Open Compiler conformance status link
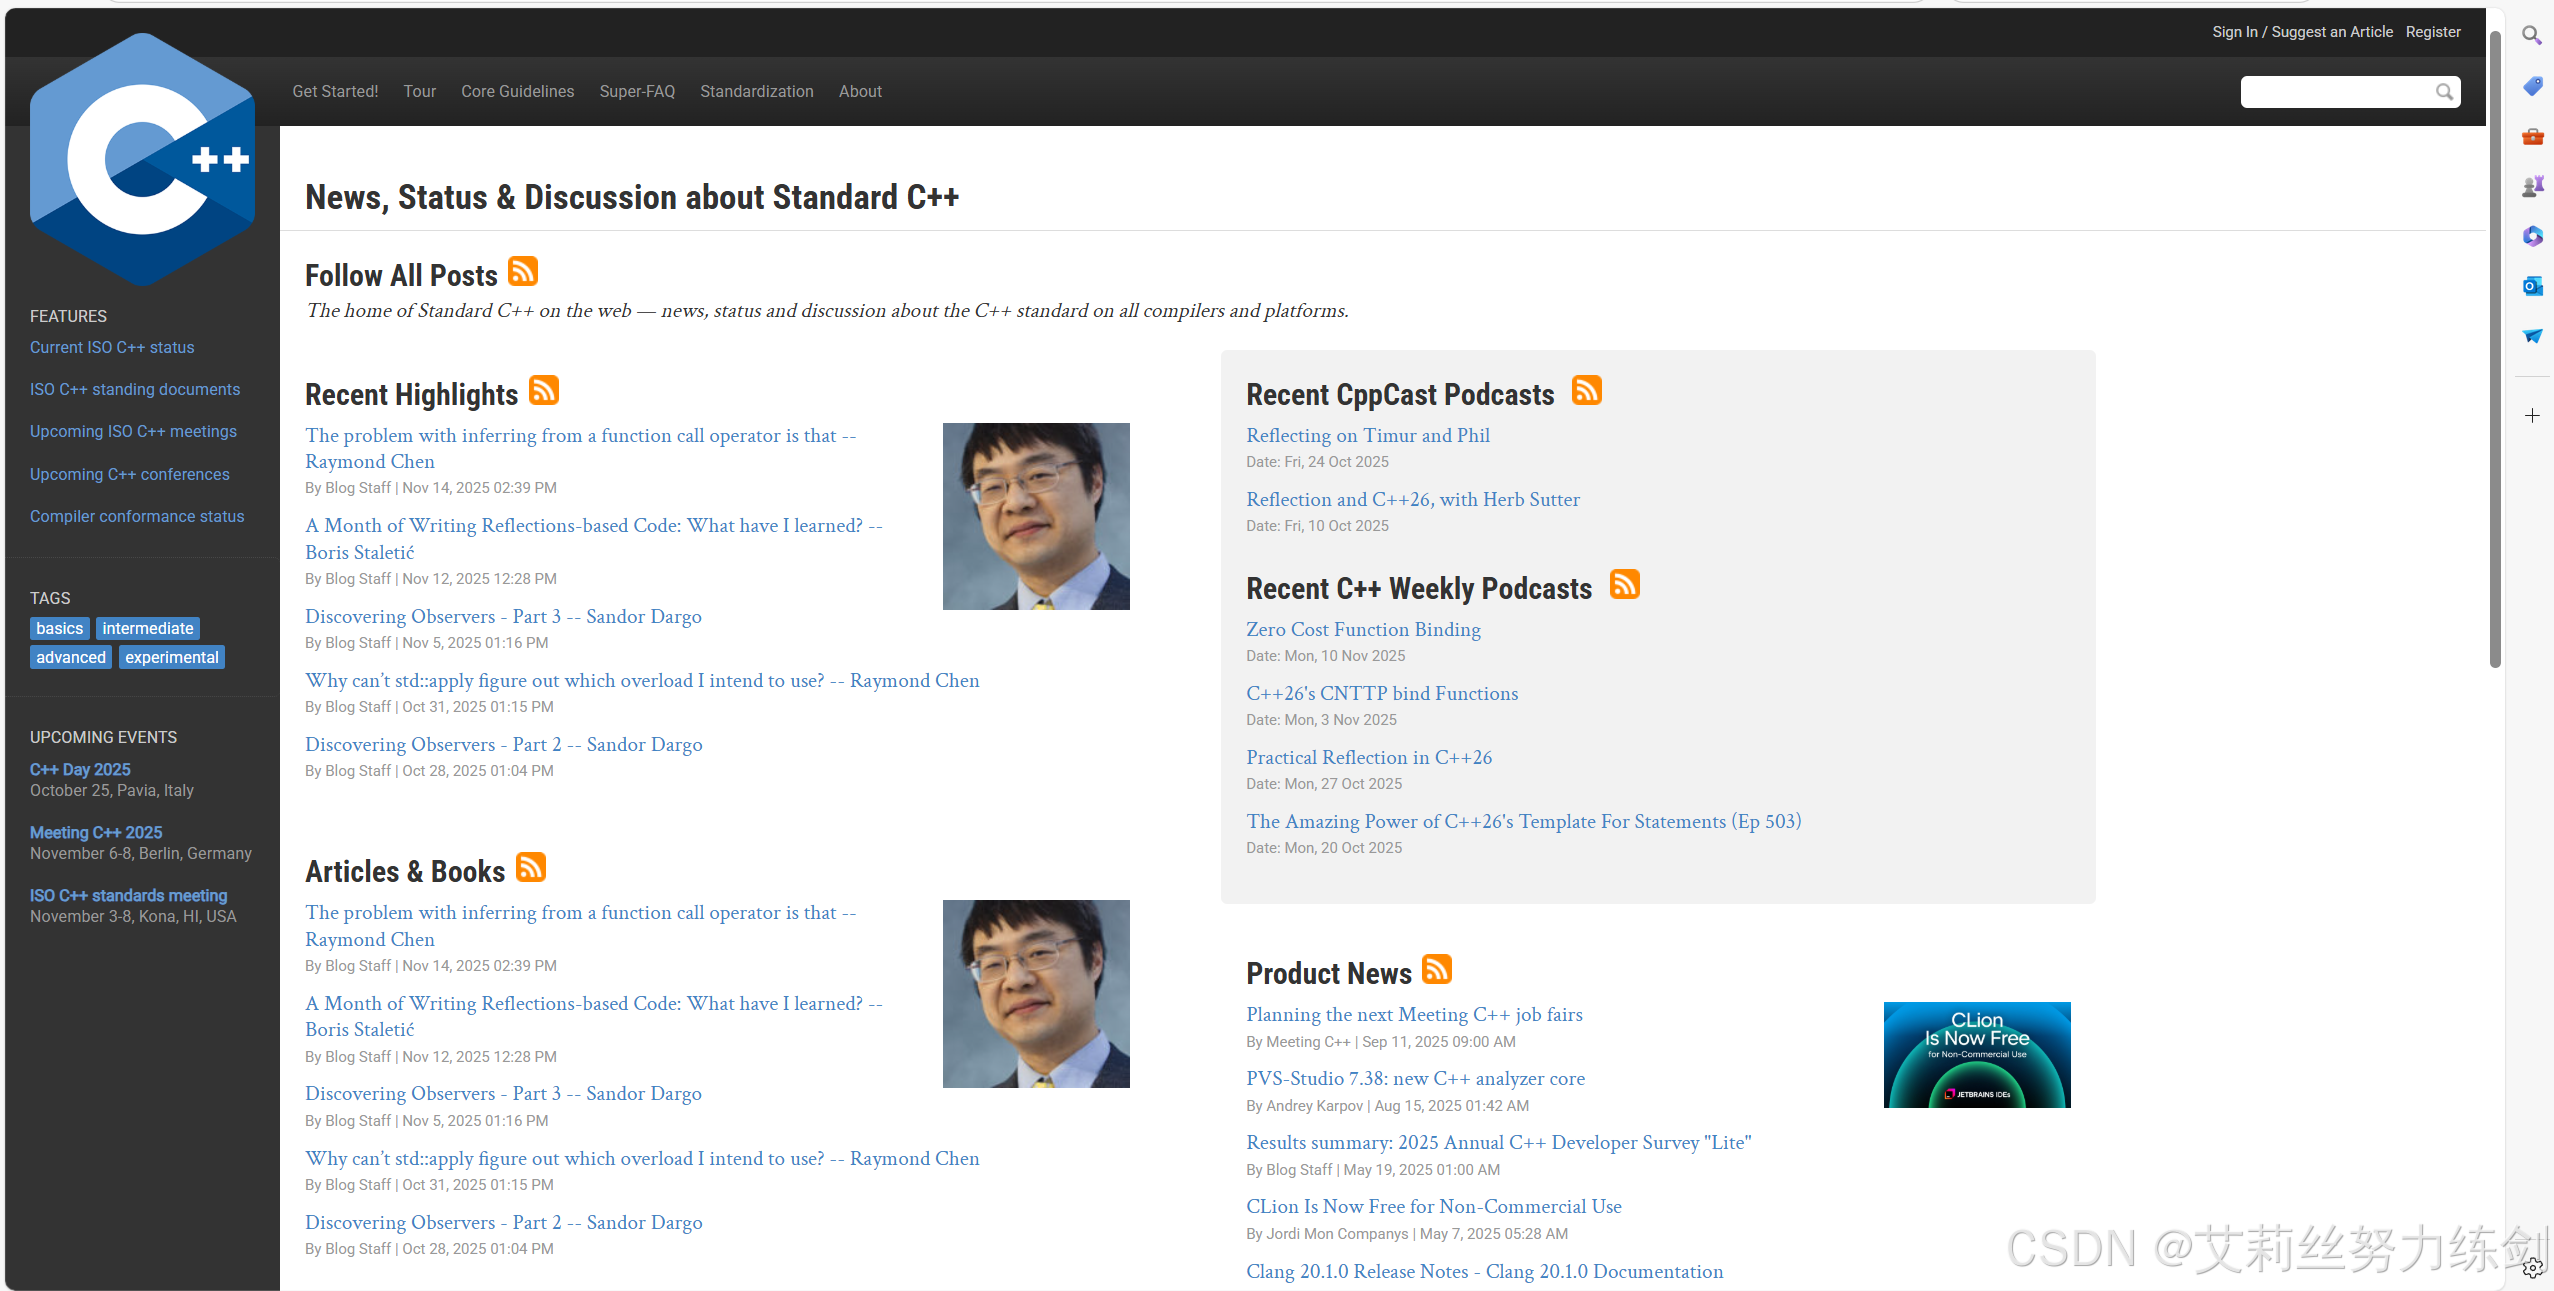 point(137,516)
